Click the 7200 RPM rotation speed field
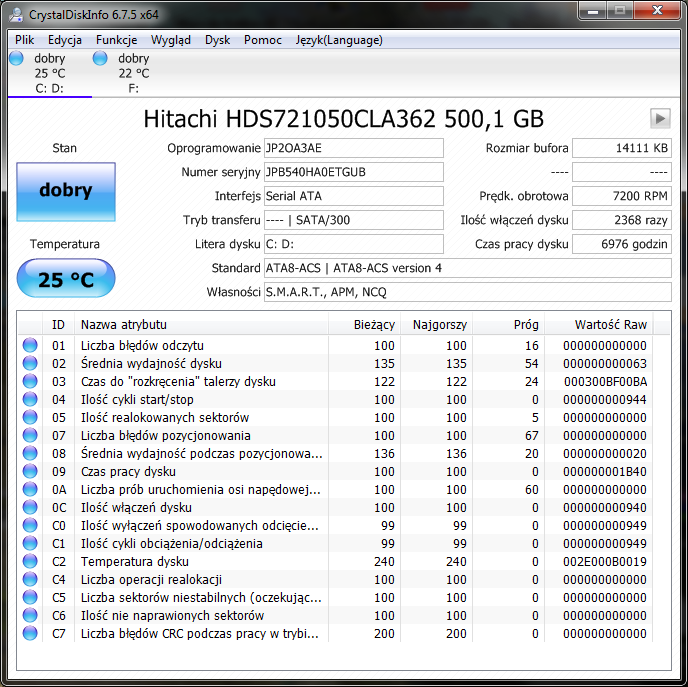The height and width of the screenshot is (687, 688). coord(622,196)
